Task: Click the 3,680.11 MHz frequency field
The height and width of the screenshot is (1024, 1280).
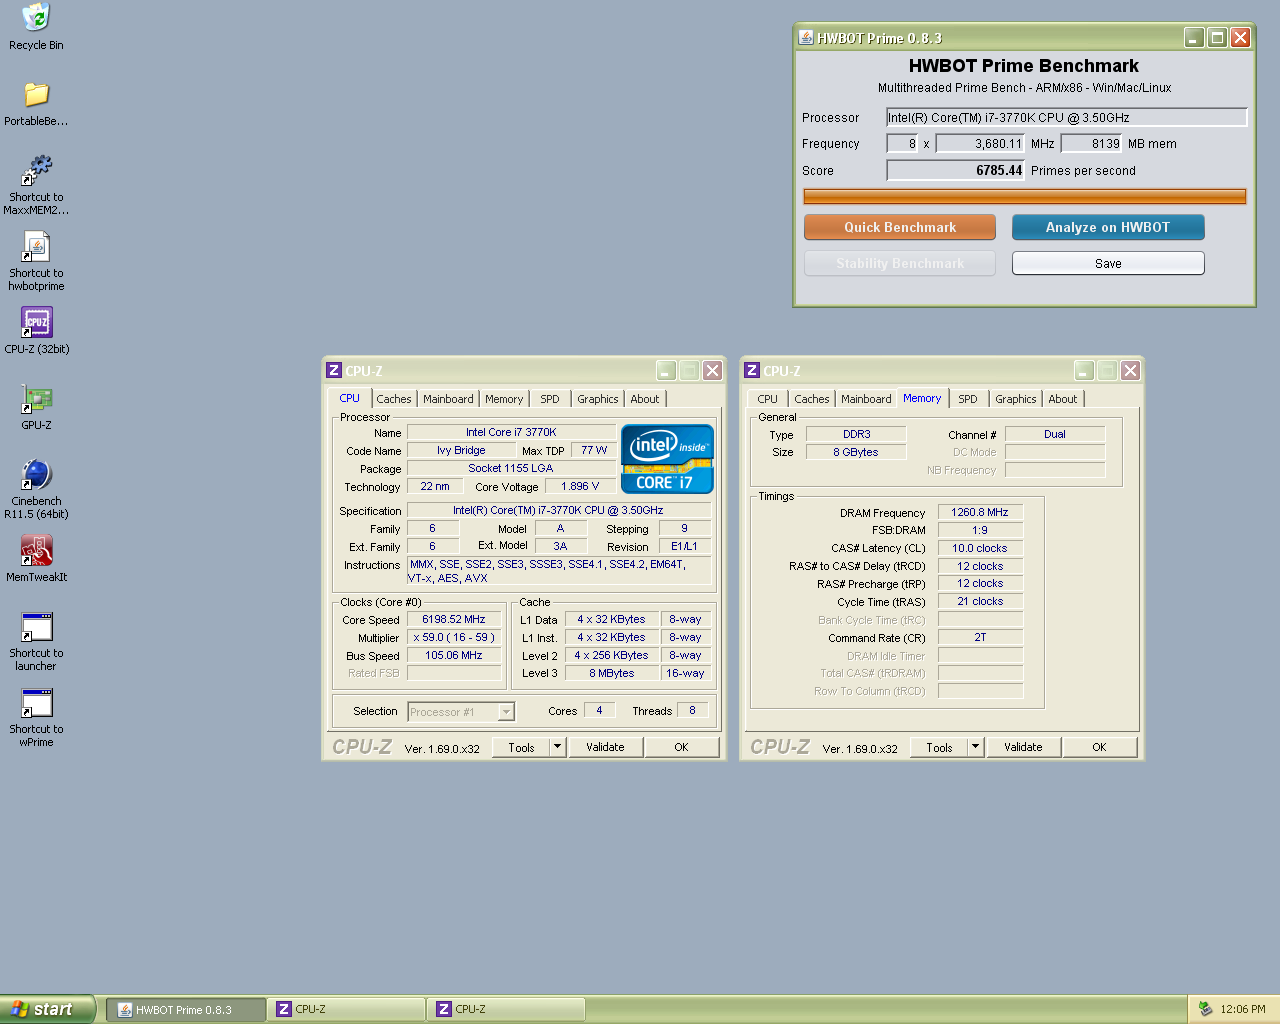Action: [x=980, y=143]
